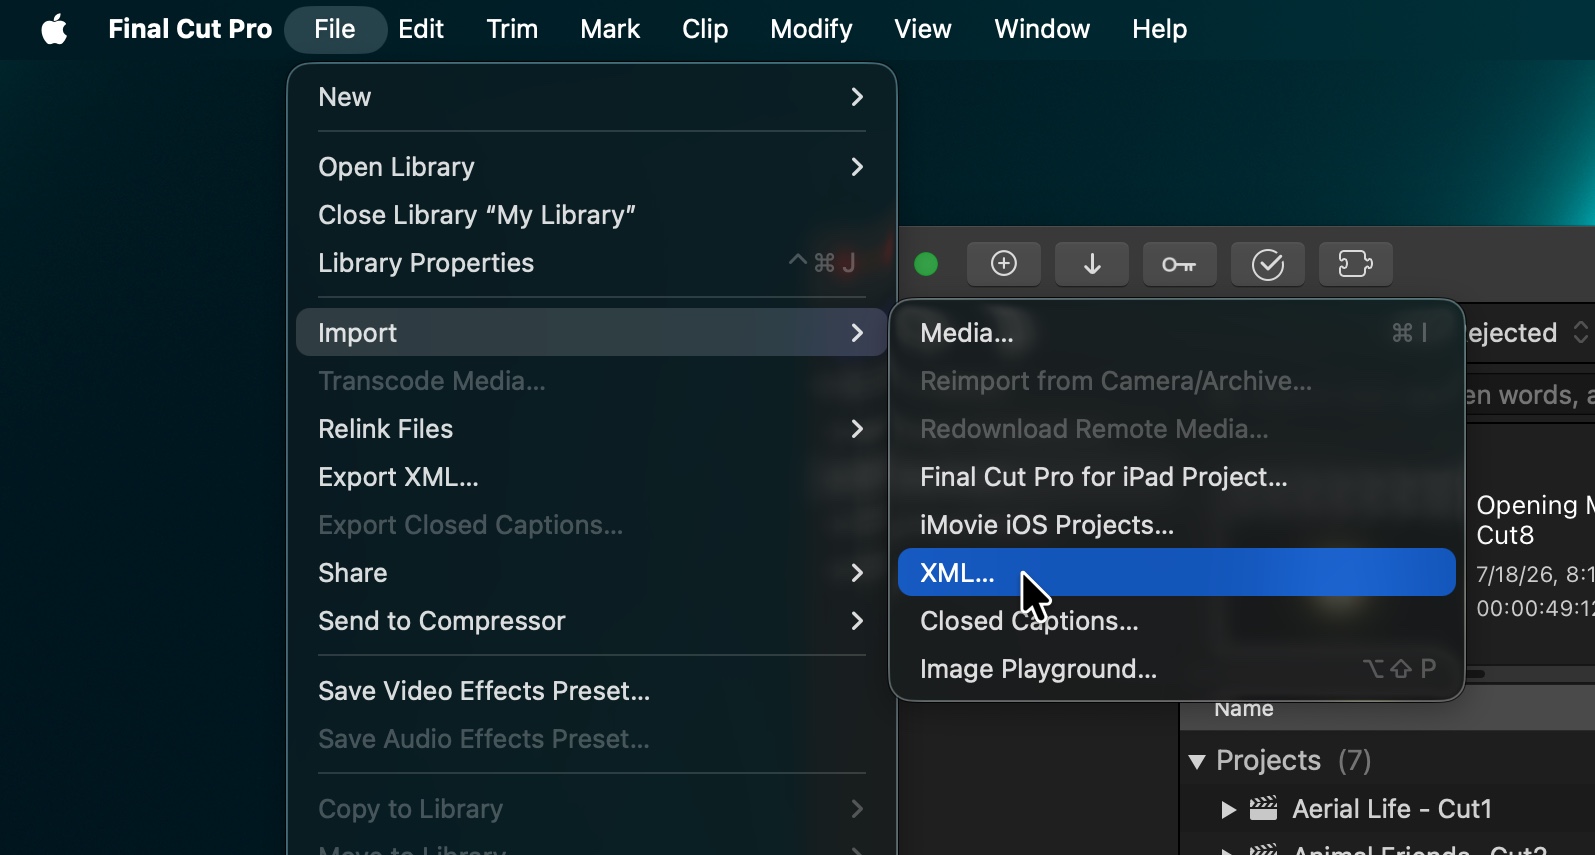Image resolution: width=1595 pixels, height=855 pixels.
Task: Open the View menu
Action: (x=923, y=30)
